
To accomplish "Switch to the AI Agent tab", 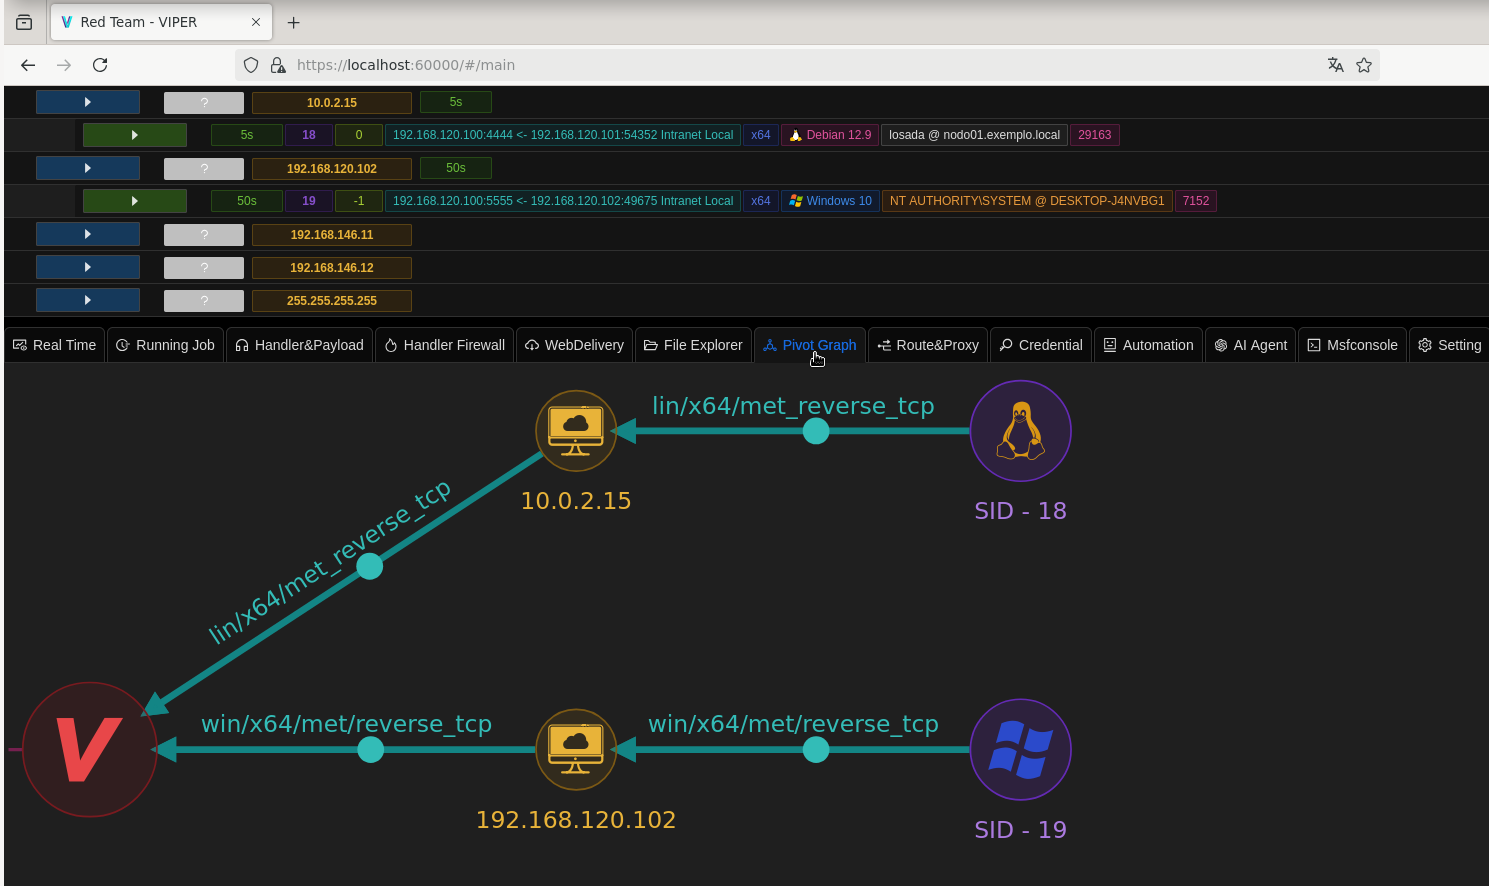I will [x=1251, y=345].
